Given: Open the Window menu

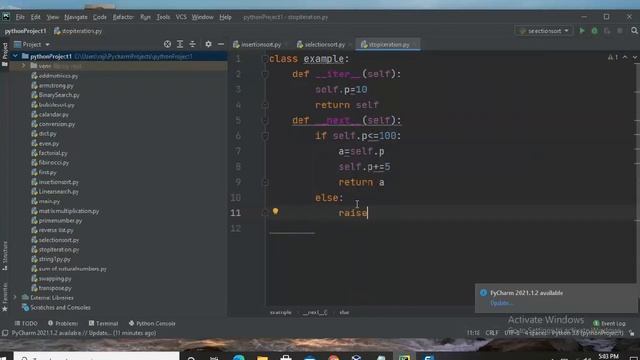Looking at the screenshot, I should (x=202, y=17).
